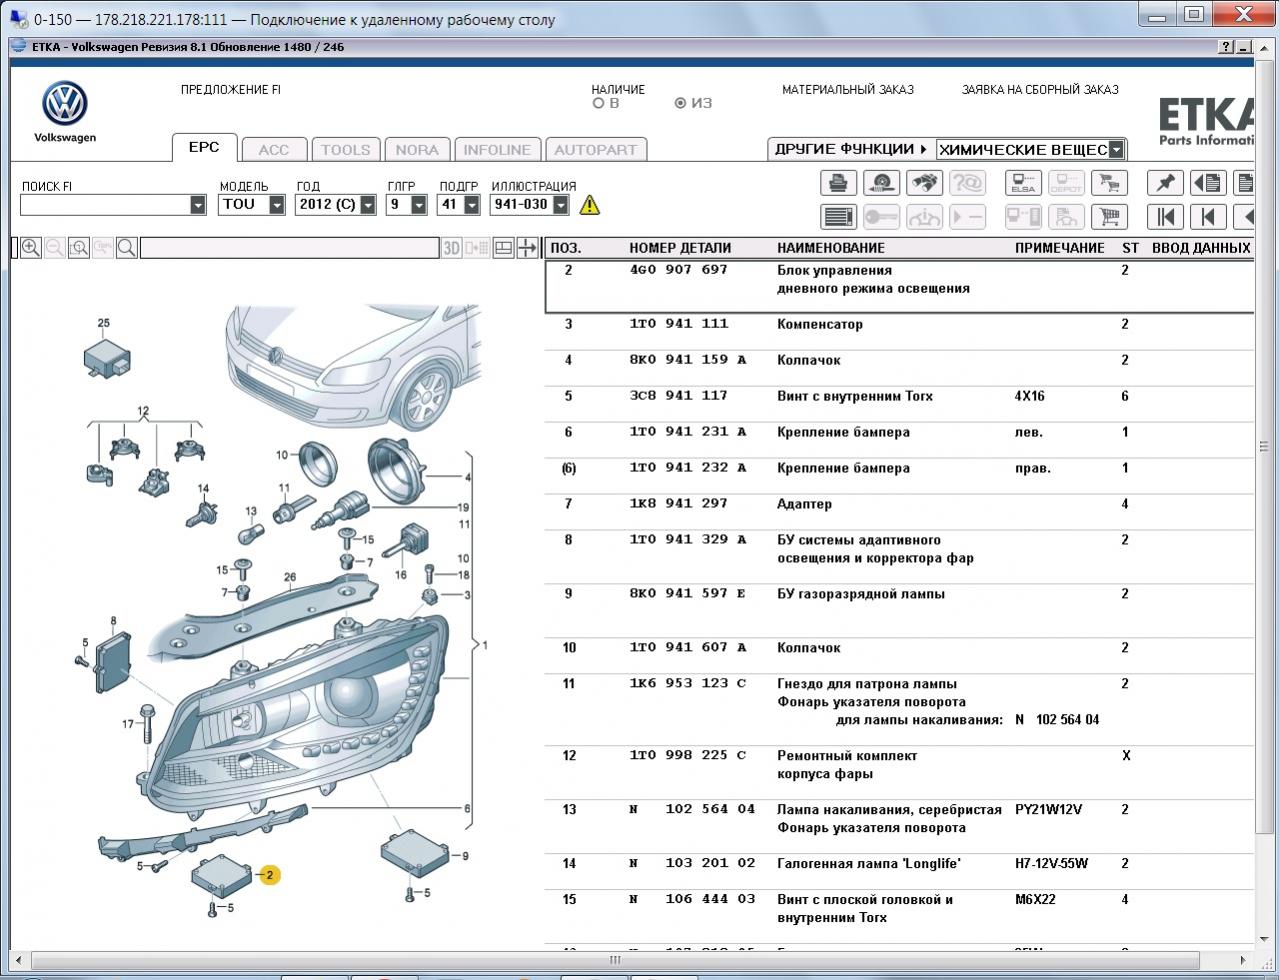Image resolution: width=1279 pixels, height=980 pixels.
Task: Click the illustration search input field
Action: [289, 248]
